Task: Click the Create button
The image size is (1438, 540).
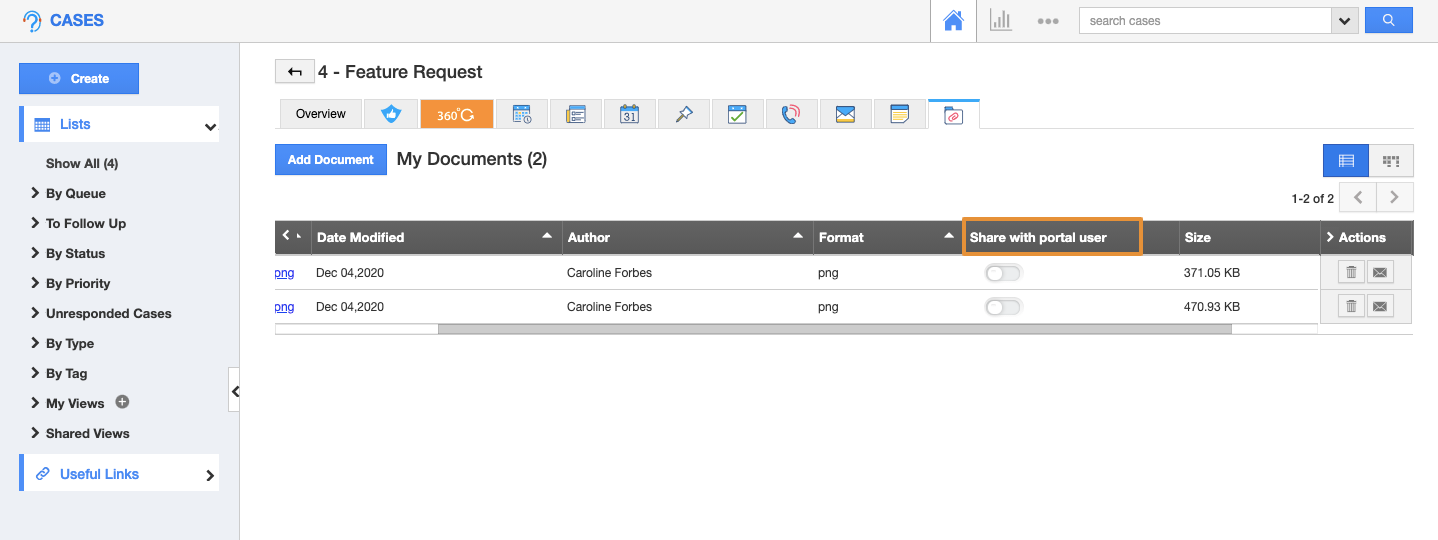Action: pyautogui.click(x=79, y=78)
